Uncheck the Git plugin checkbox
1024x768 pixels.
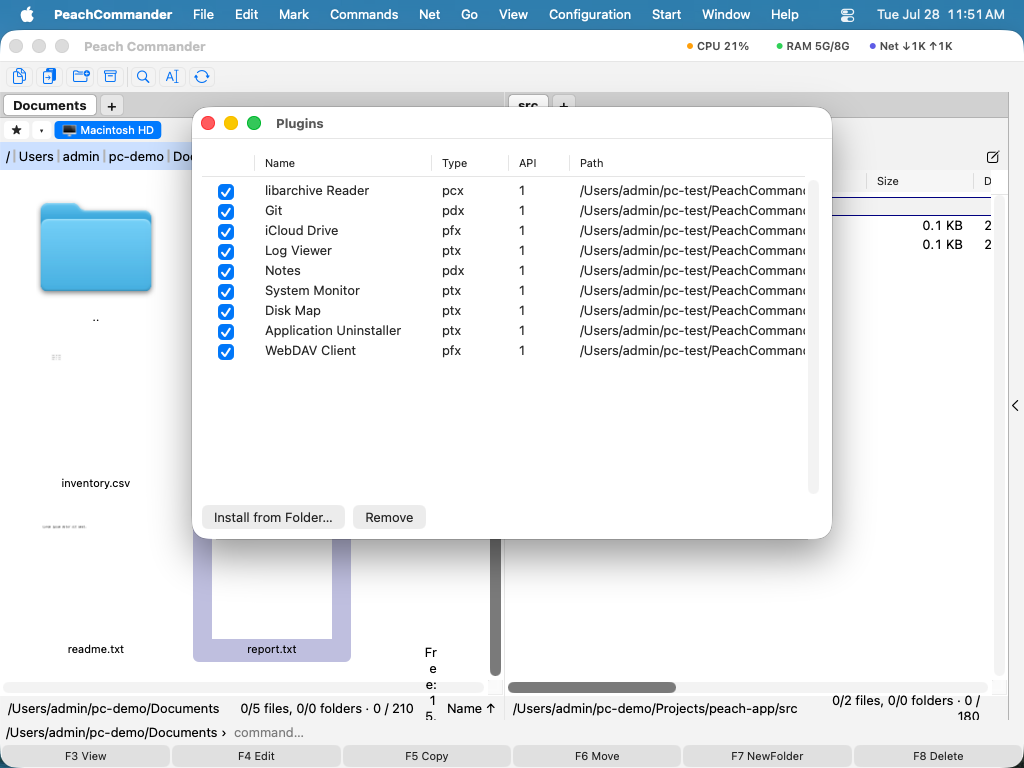click(x=226, y=212)
